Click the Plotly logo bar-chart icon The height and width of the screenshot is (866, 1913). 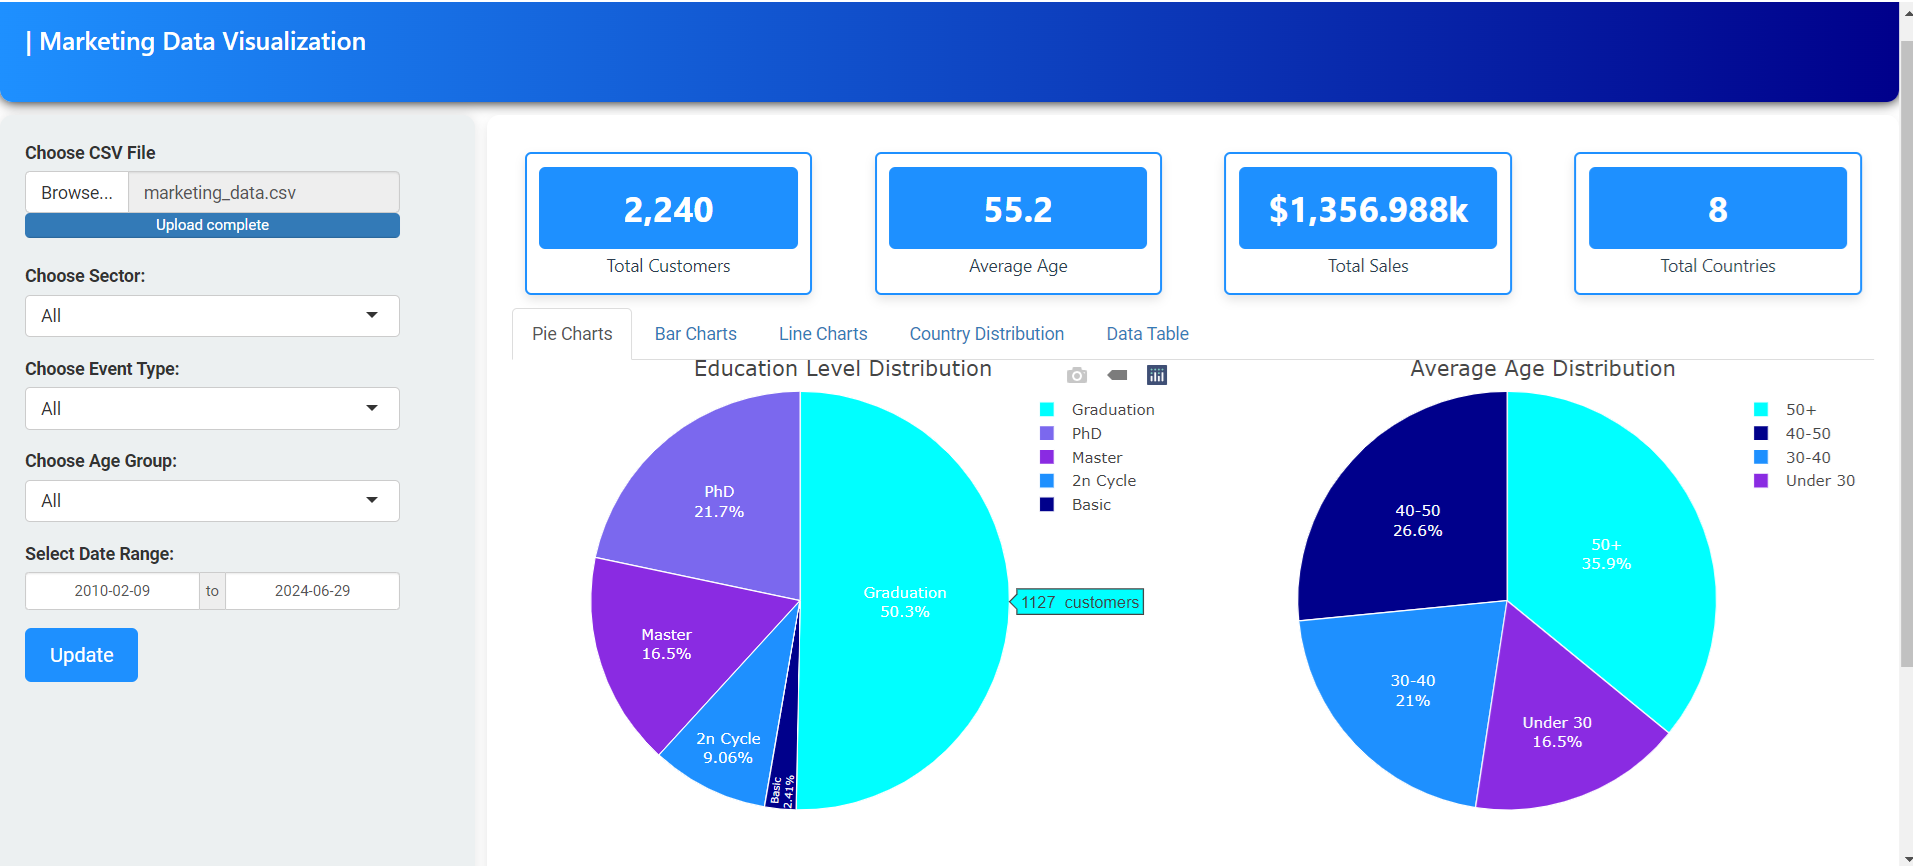(1157, 375)
